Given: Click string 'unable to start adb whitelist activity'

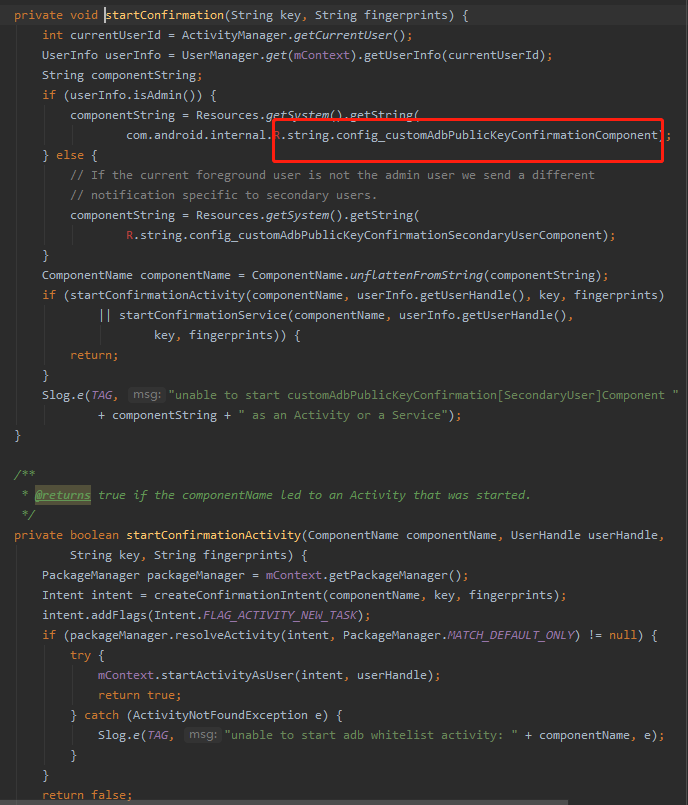Looking at the screenshot, I should tap(371, 736).
